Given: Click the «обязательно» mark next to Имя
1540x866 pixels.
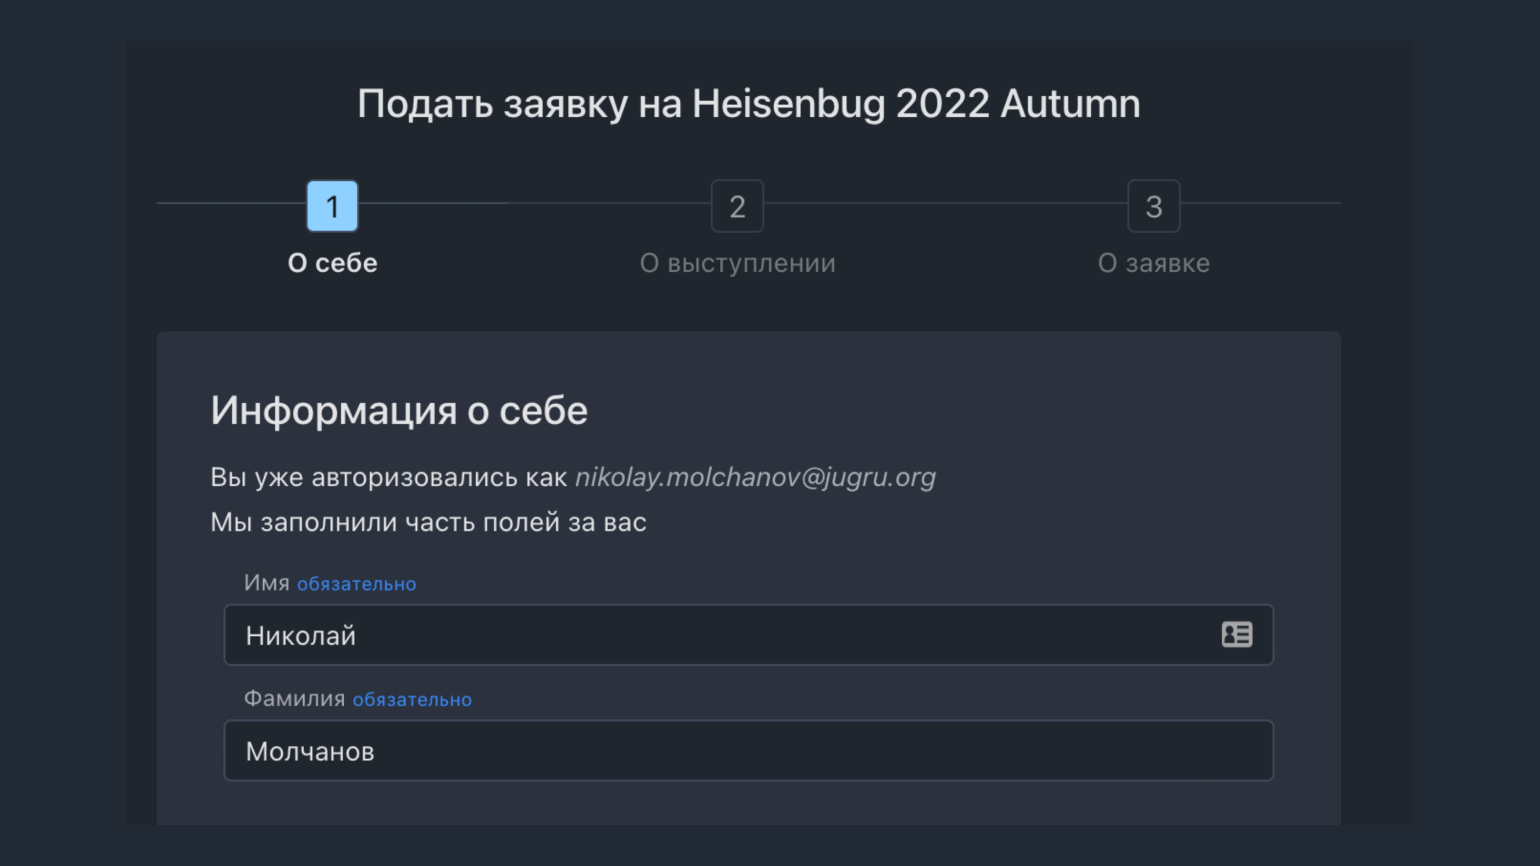Looking at the screenshot, I should [356, 584].
